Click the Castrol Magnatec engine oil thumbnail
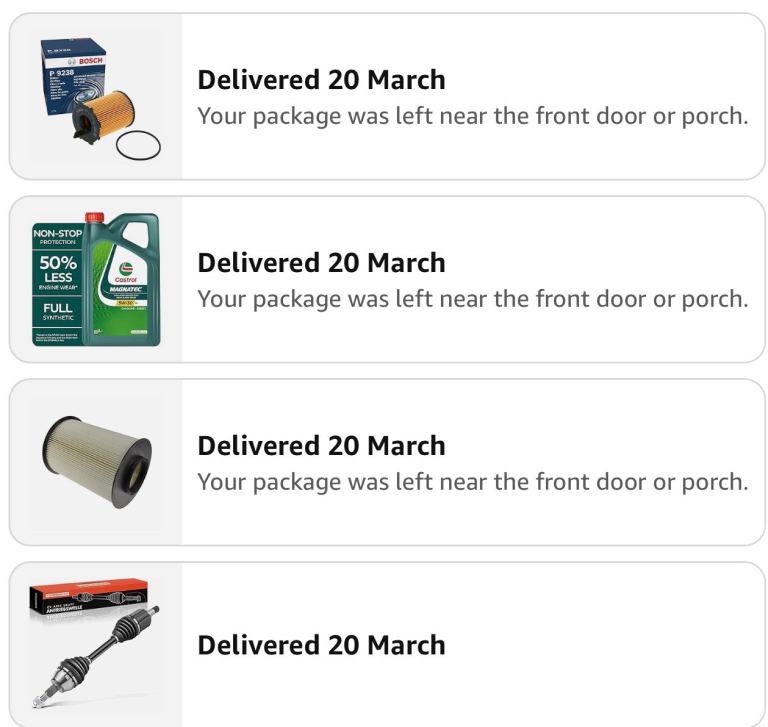The height and width of the screenshot is (727, 768). coord(96,279)
